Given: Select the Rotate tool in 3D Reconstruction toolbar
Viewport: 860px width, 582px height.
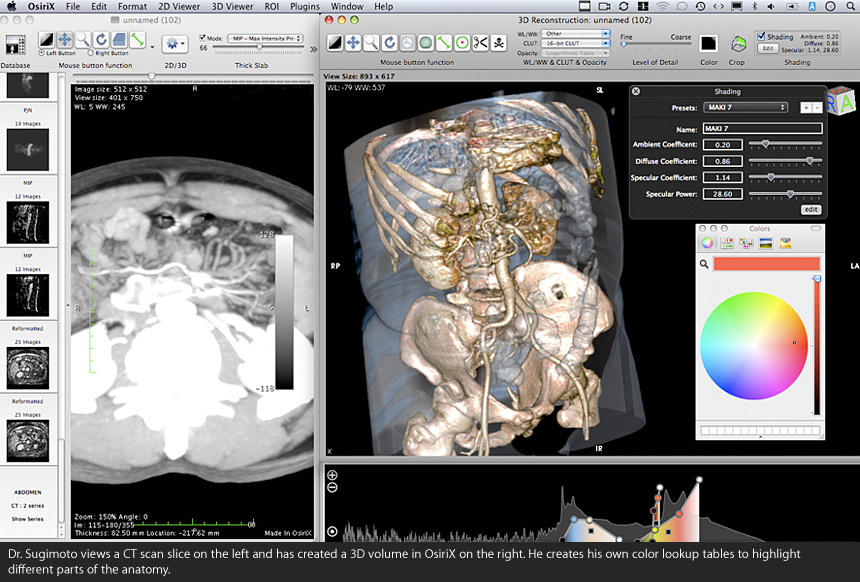Looking at the screenshot, I should [389, 43].
